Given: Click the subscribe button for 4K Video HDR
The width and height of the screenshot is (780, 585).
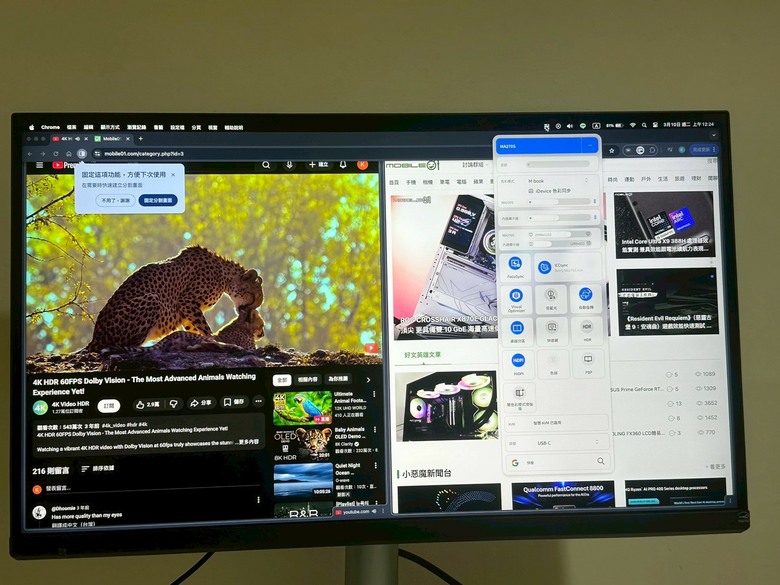Looking at the screenshot, I should tap(108, 405).
